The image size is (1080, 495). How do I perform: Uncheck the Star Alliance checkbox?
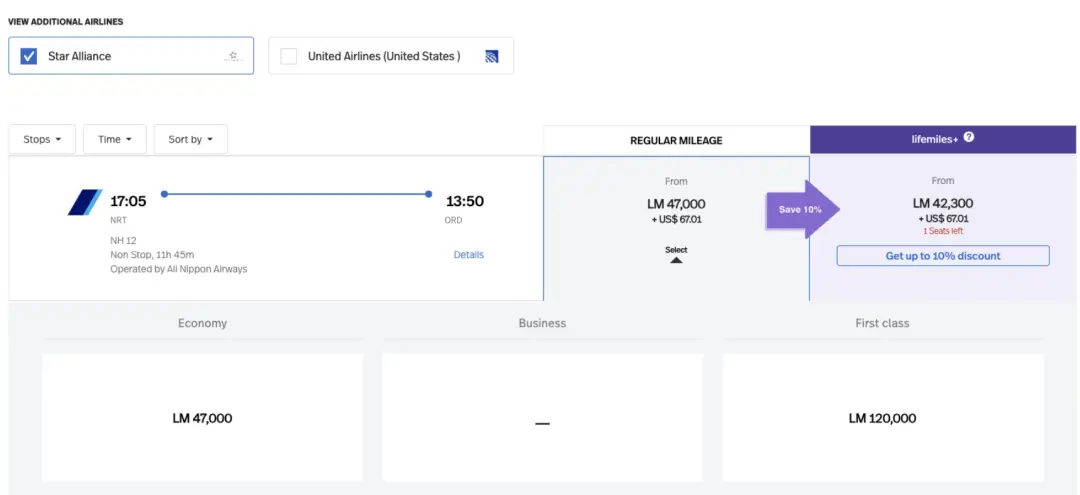(29, 56)
